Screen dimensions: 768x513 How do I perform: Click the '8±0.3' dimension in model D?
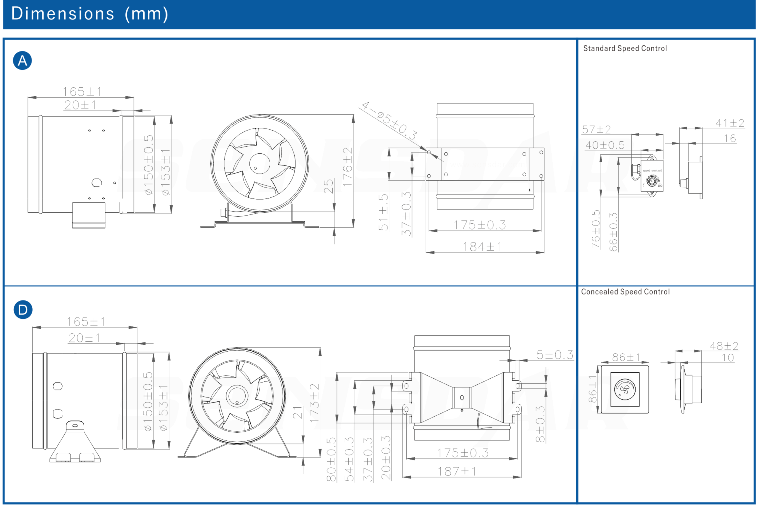point(540,424)
